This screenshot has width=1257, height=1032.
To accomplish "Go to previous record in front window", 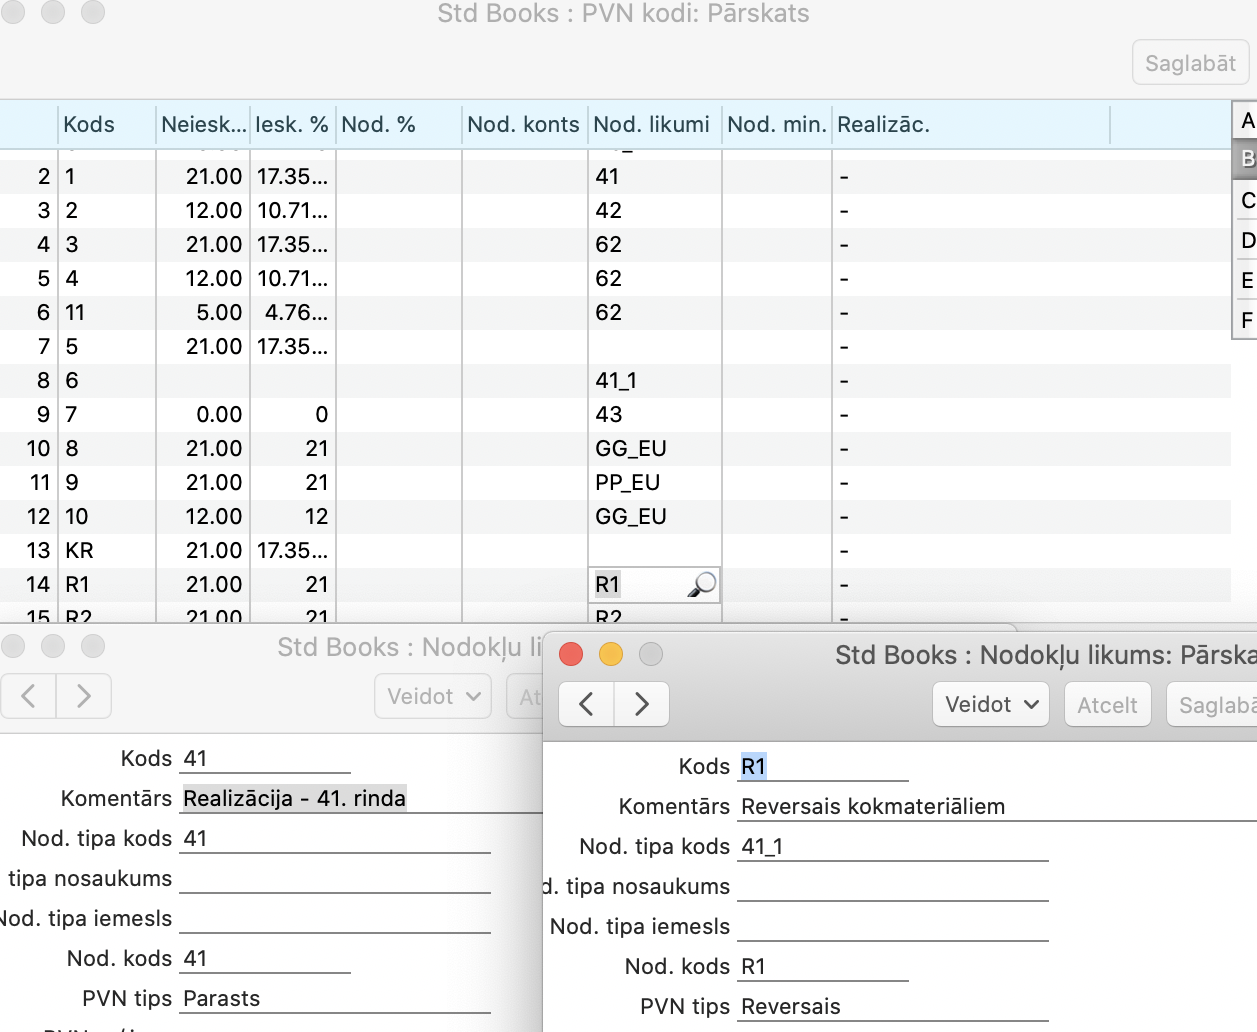I will [x=586, y=704].
